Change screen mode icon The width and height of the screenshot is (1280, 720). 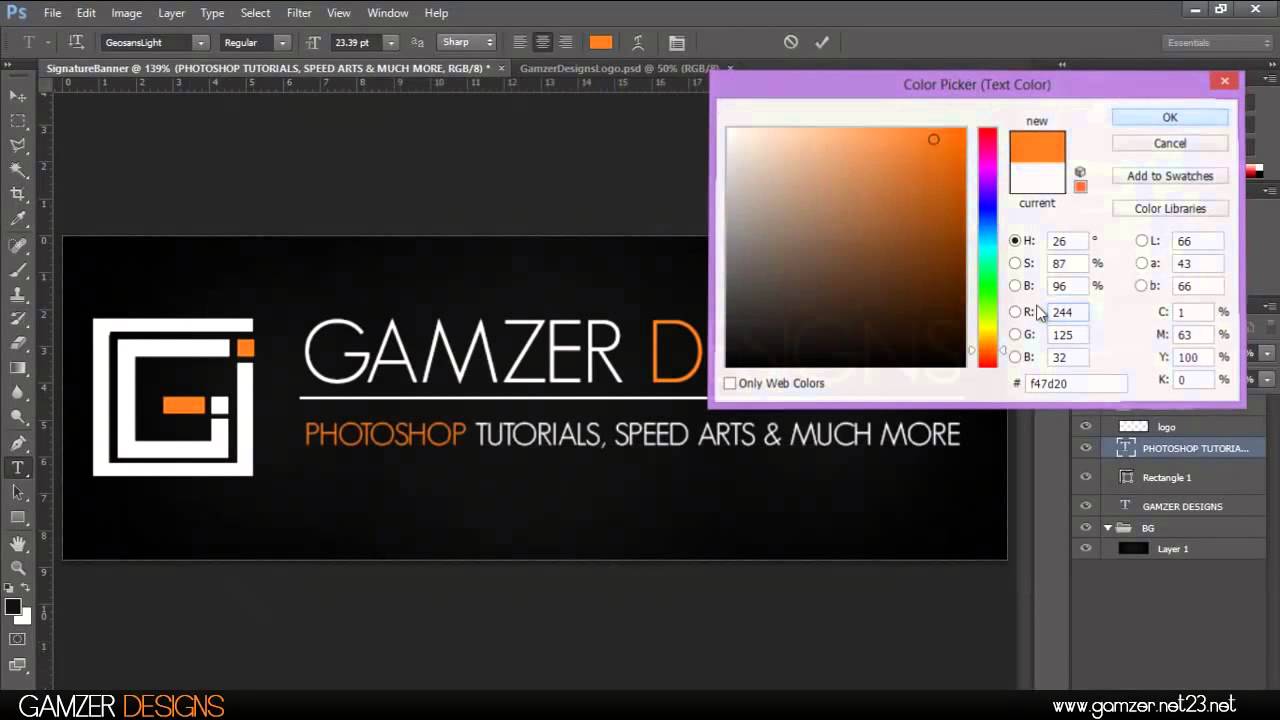point(18,664)
